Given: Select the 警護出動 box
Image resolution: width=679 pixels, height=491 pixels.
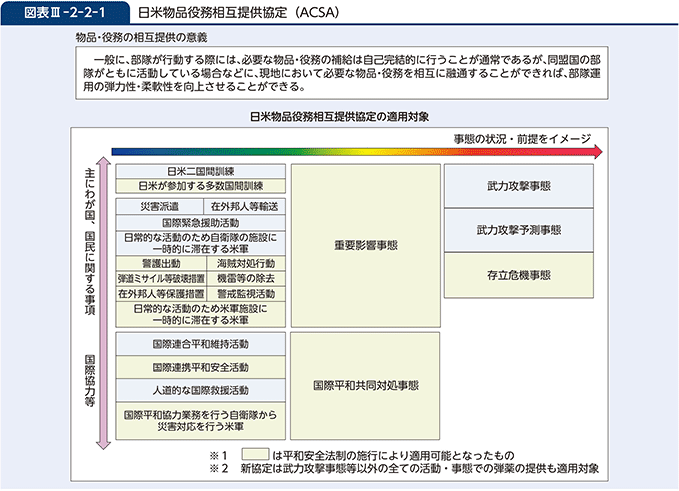Looking at the screenshot, I should coord(161,263).
